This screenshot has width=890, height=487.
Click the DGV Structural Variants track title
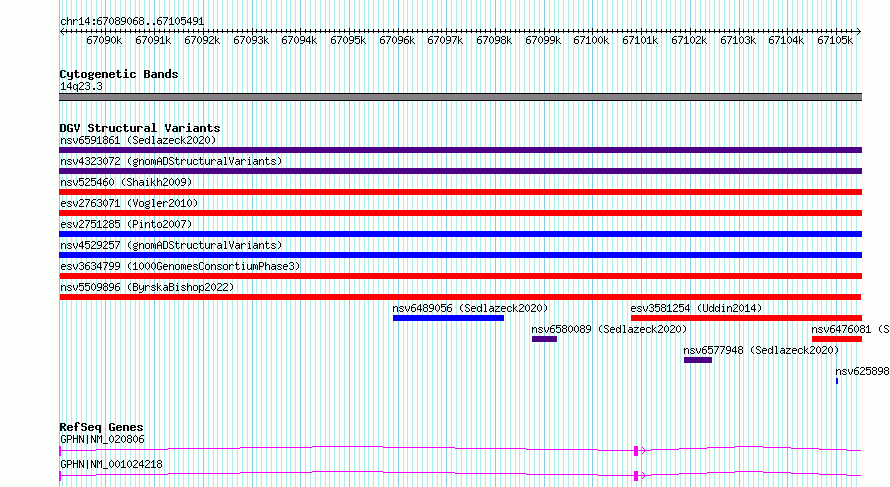pyautogui.click(x=140, y=128)
